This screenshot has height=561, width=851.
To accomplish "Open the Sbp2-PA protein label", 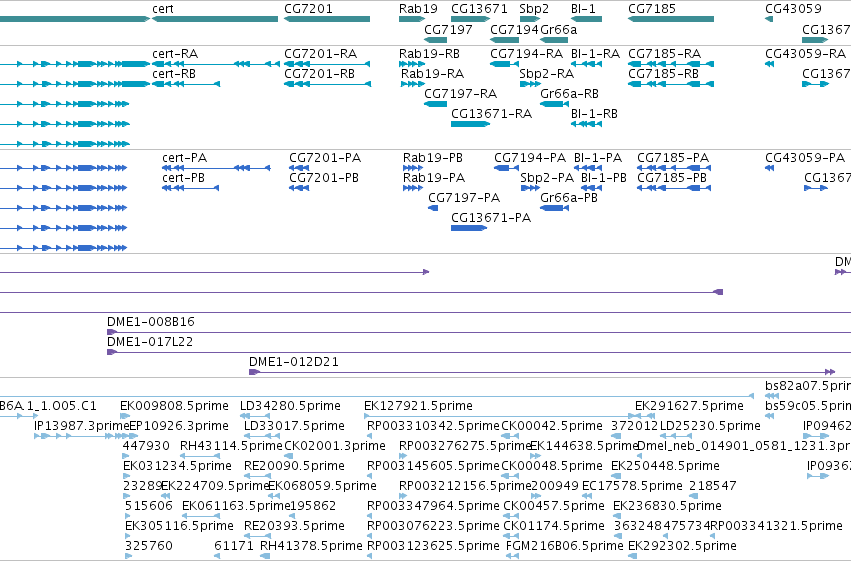I will (547, 177).
